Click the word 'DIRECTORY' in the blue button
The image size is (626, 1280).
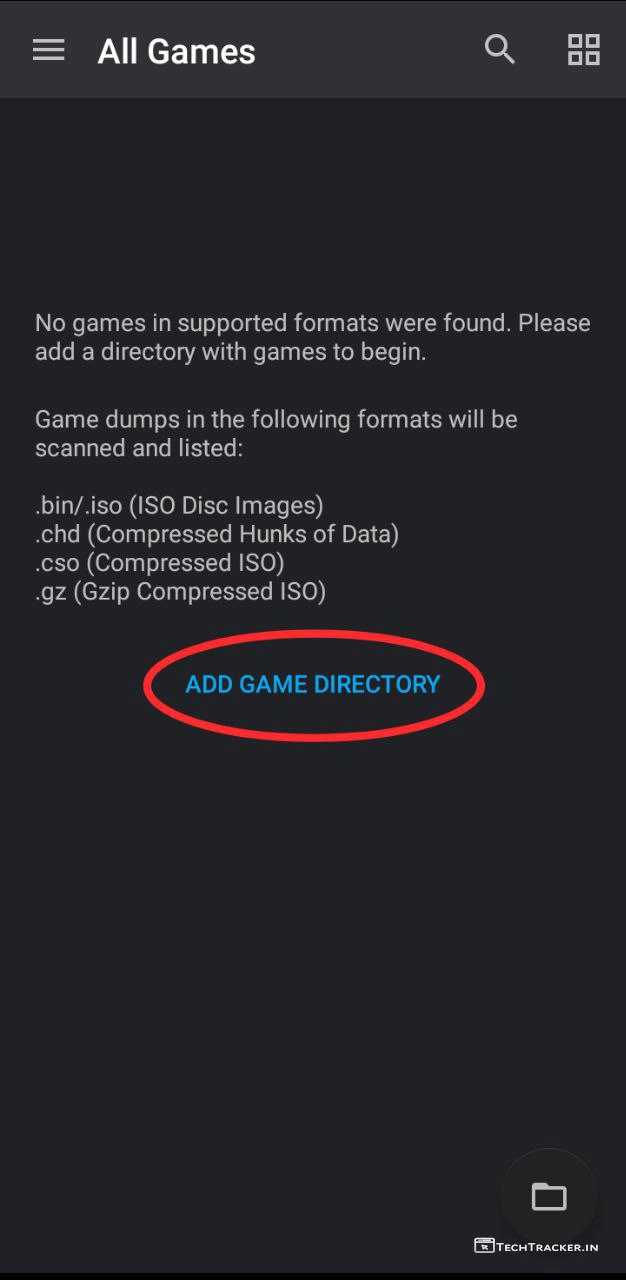coord(377,684)
